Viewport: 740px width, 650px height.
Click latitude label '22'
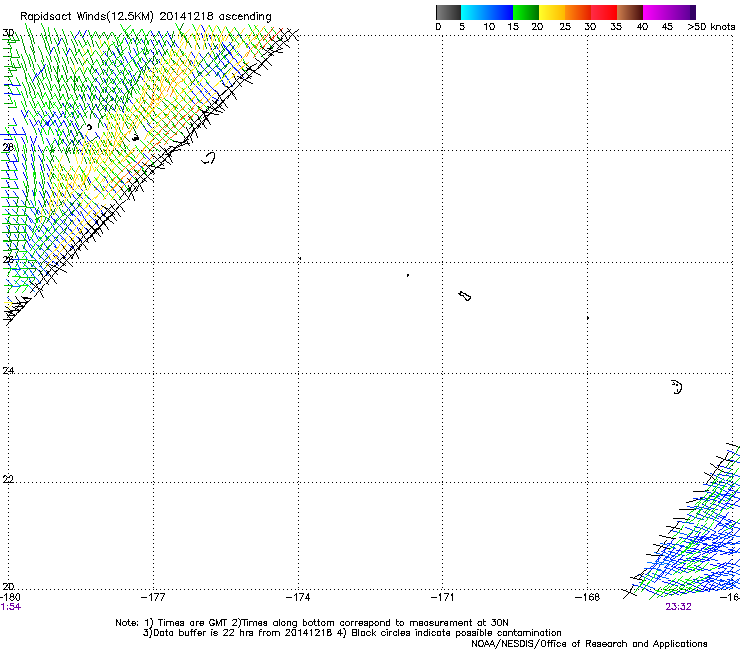tap(8, 479)
